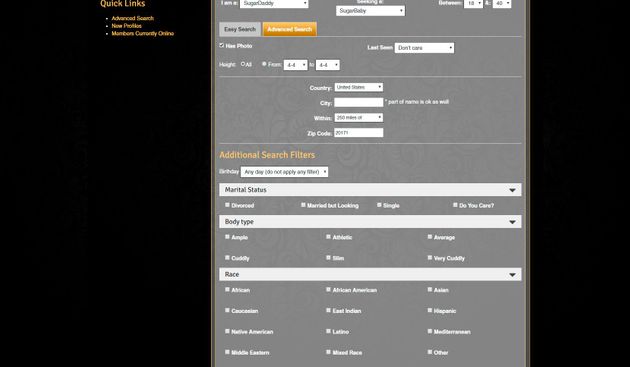630x367 pixels.
Task: Open Birthday filter dropdown
Action: coord(284,172)
